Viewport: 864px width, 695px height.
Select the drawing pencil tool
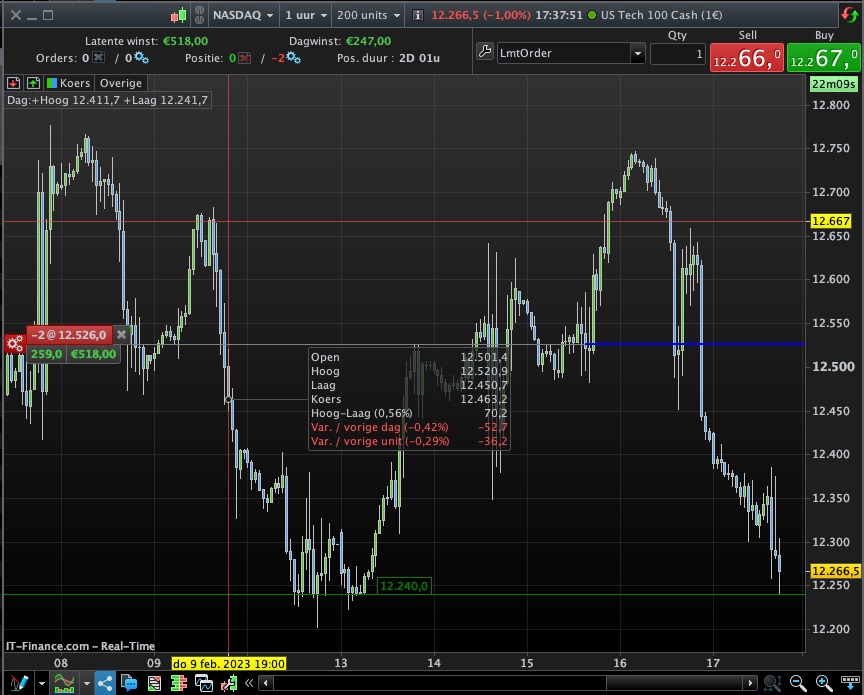tap(19, 683)
